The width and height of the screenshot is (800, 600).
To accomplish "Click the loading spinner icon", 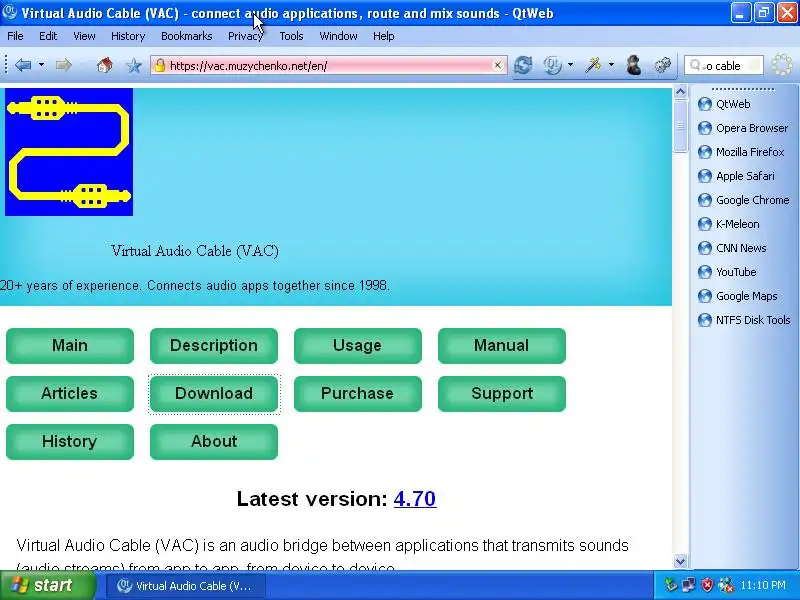I will (x=782, y=65).
